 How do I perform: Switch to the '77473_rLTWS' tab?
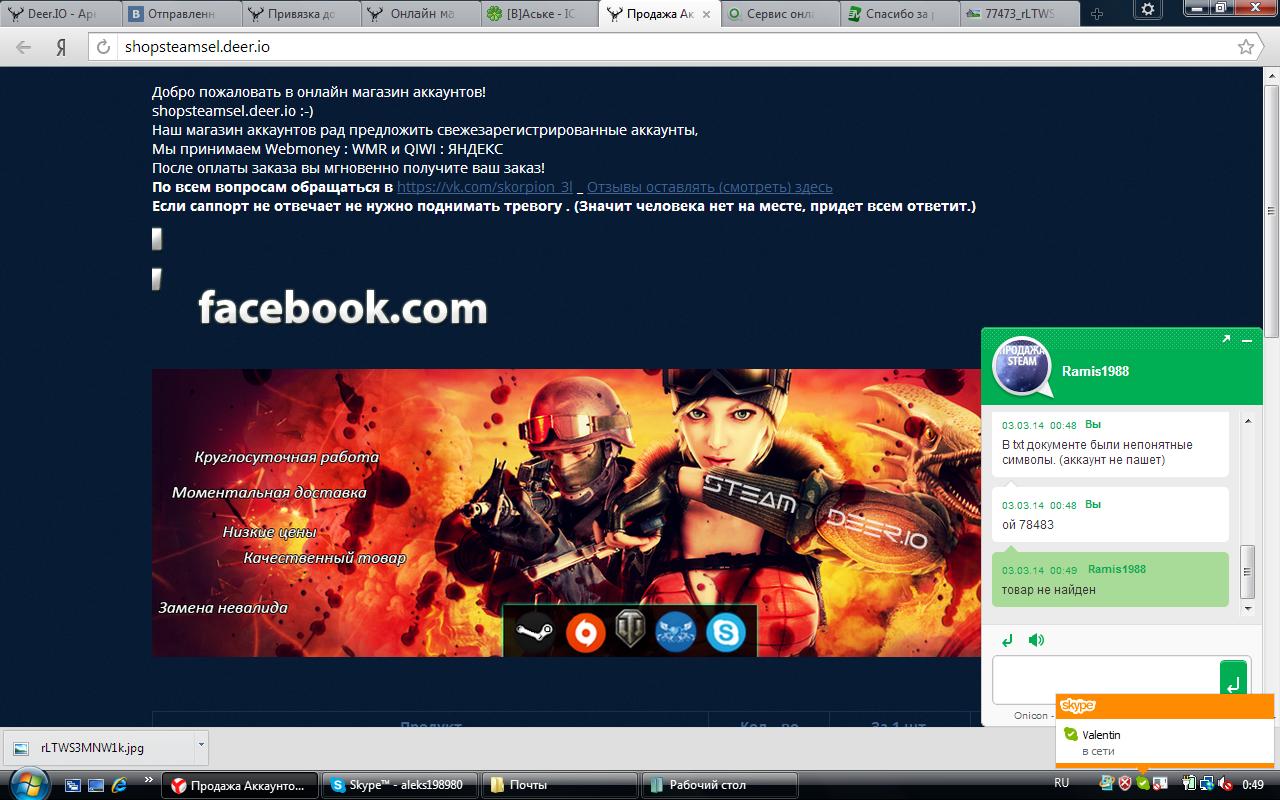[1020, 14]
